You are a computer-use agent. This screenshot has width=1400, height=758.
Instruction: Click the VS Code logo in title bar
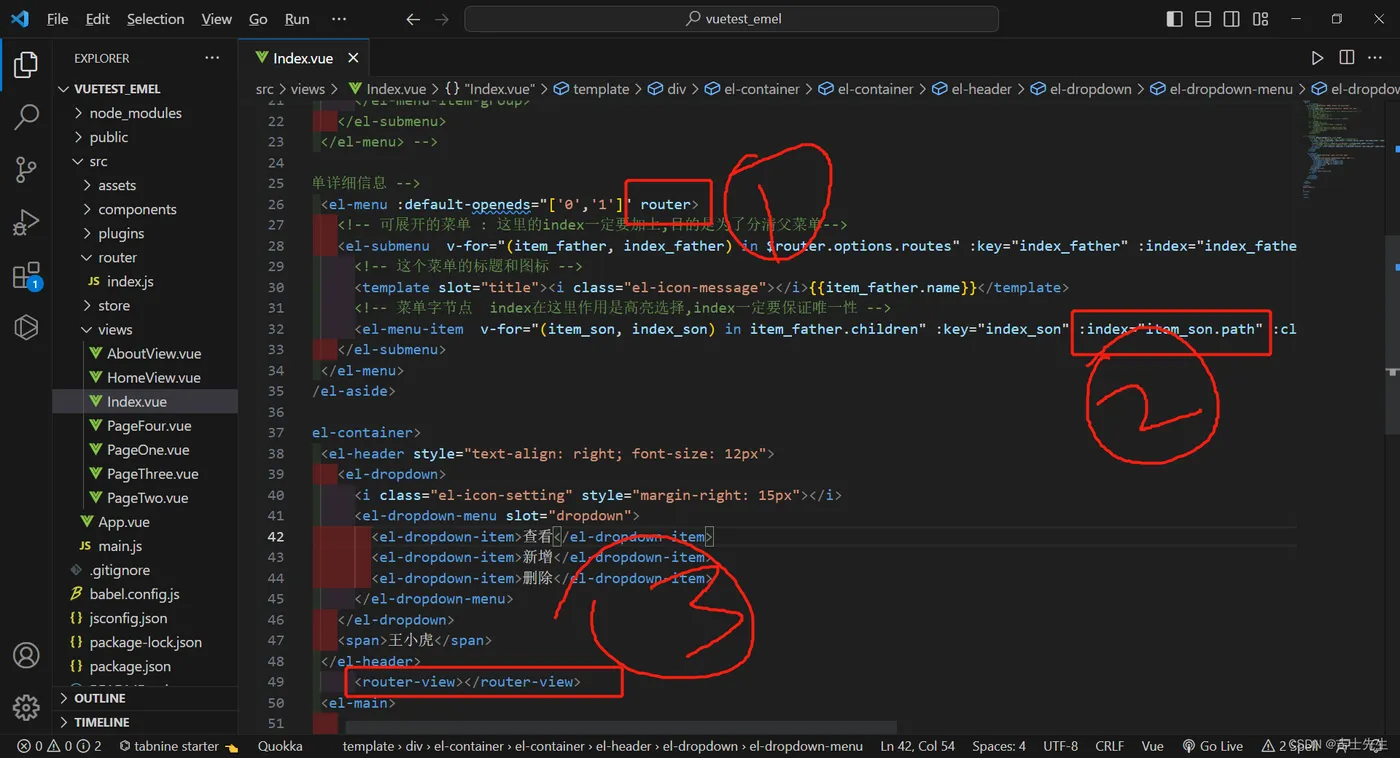(20, 18)
